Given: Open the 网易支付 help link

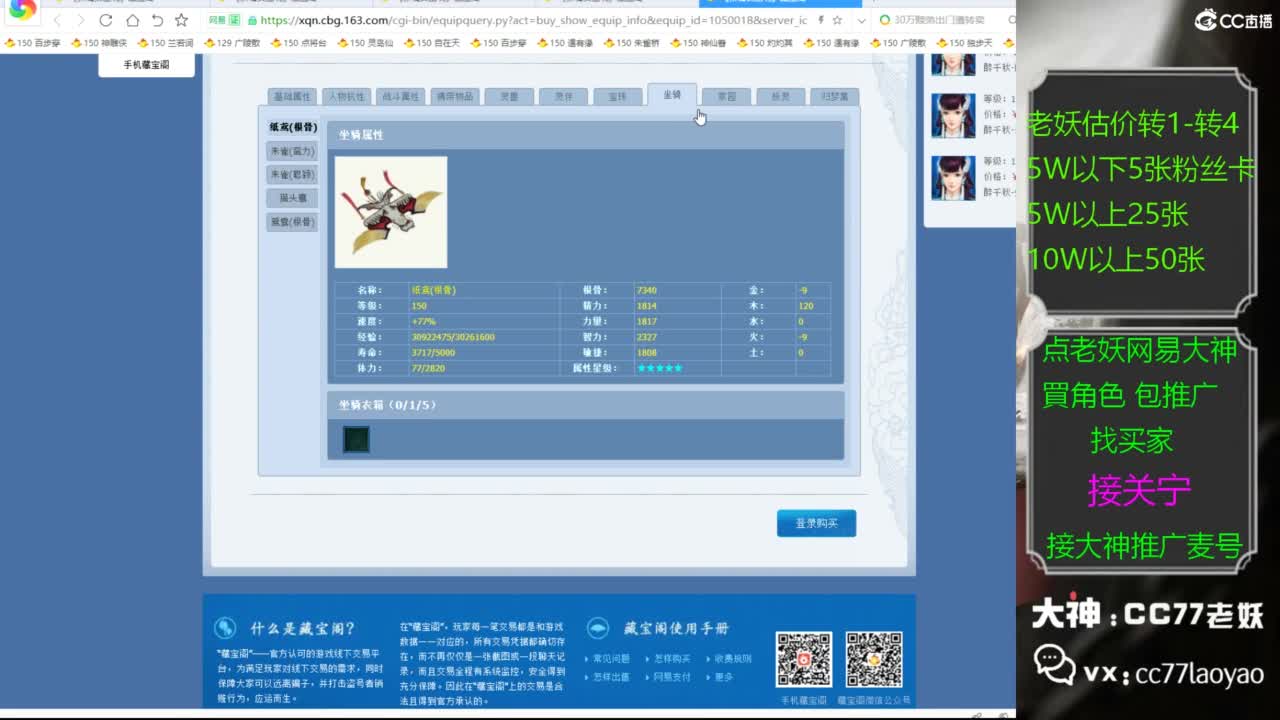Looking at the screenshot, I should 672,677.
